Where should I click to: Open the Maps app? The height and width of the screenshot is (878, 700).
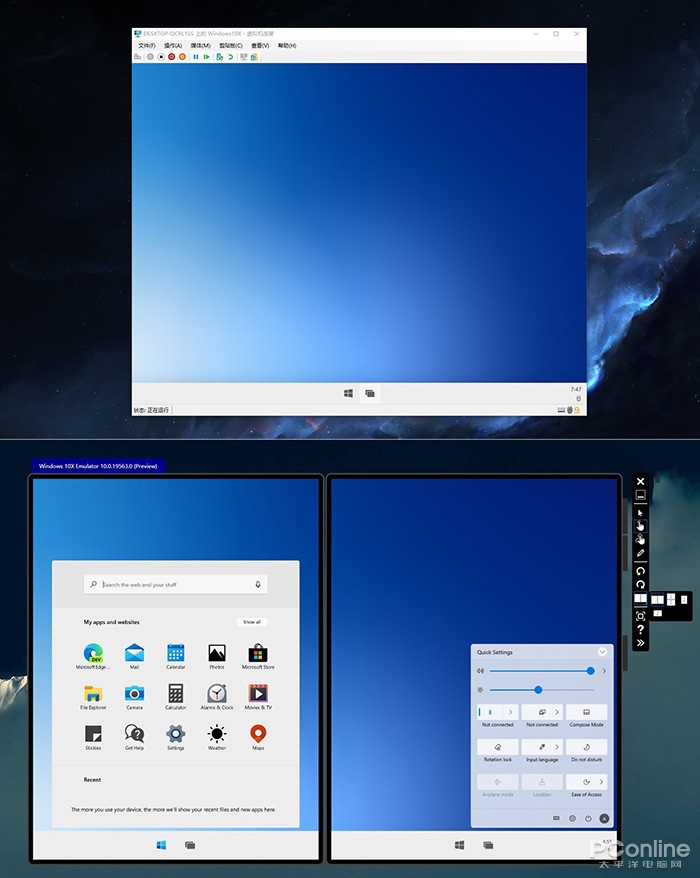258,737
